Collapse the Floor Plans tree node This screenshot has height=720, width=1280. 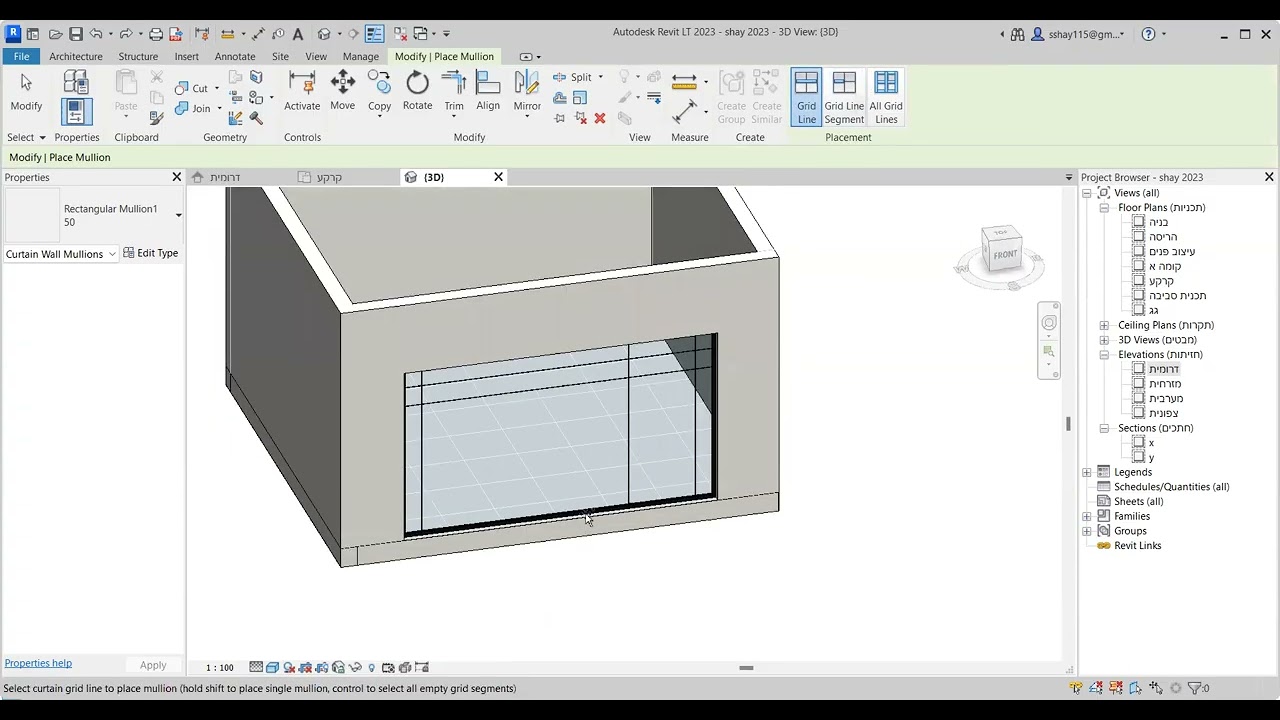[x=1104, y=208]
